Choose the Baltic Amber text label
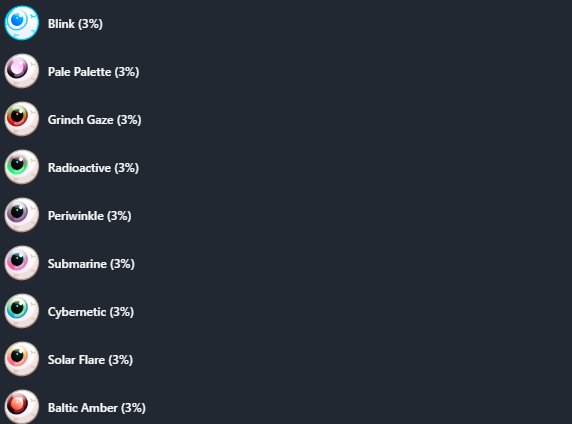Image resolution: width=572 pixels, height=424 pixels. (x=83, y=408)
